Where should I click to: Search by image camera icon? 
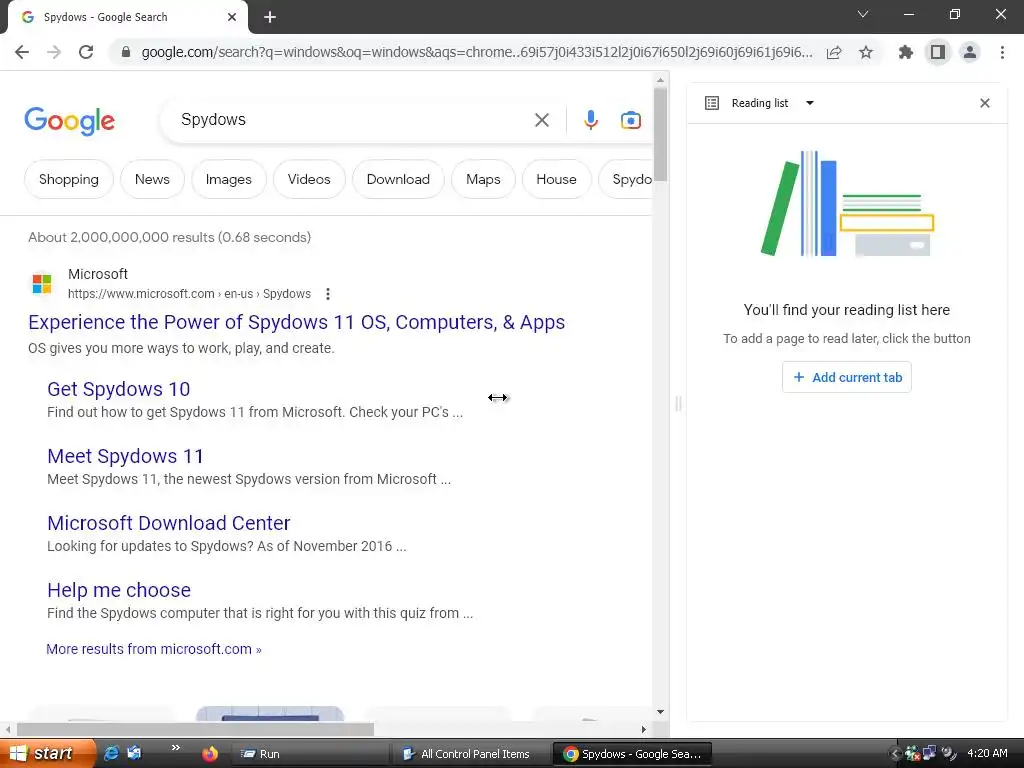pyautogui.click(x=631, y=120)
